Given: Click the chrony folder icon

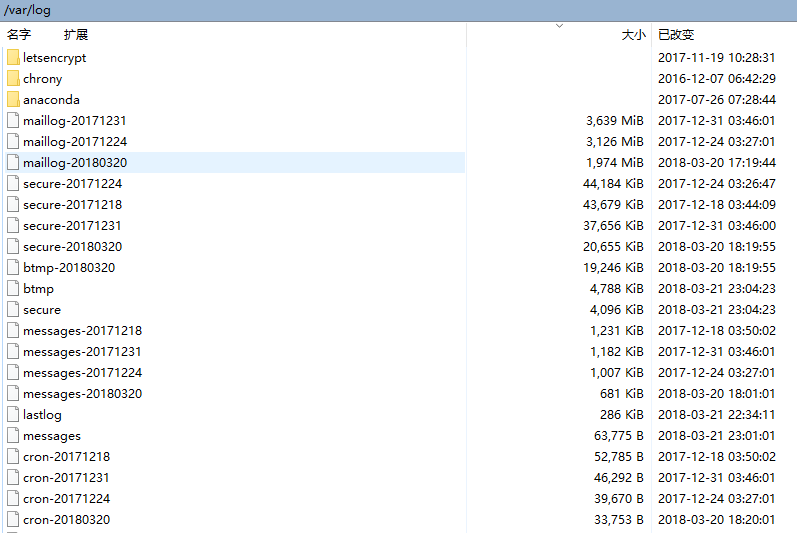Looking at the screenshot, I should click(13, 79).
